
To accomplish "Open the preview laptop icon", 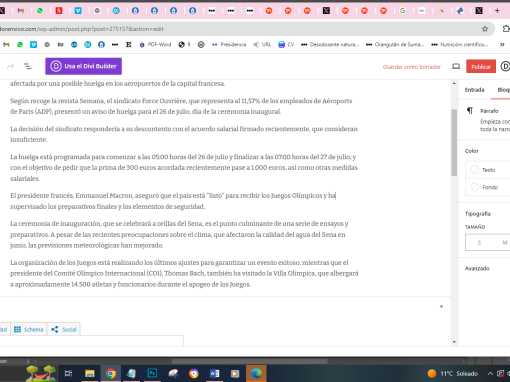I will [x=456, y=66].
